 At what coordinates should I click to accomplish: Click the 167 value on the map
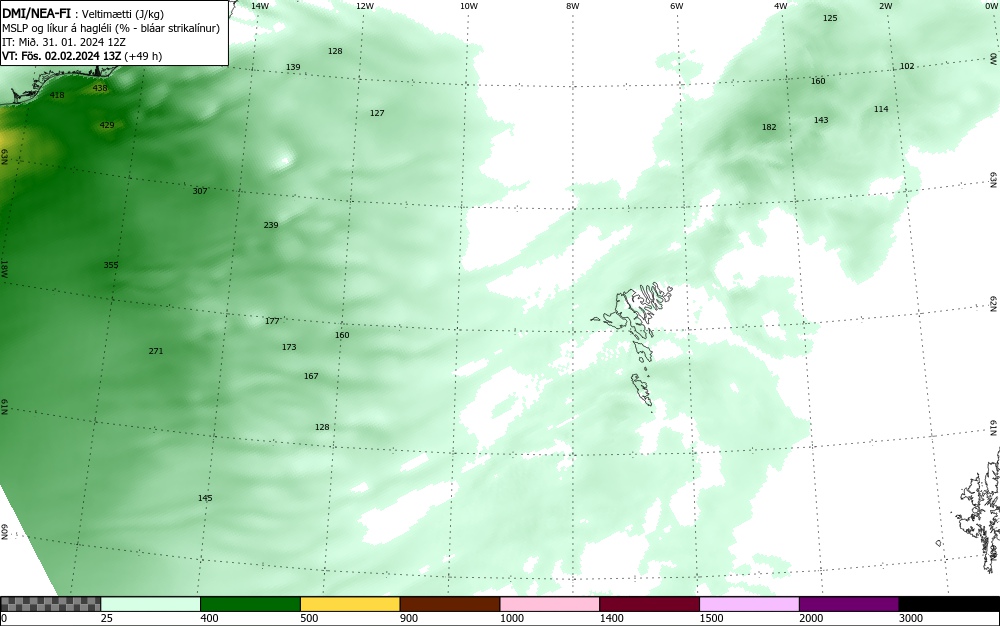coord(311,375)
